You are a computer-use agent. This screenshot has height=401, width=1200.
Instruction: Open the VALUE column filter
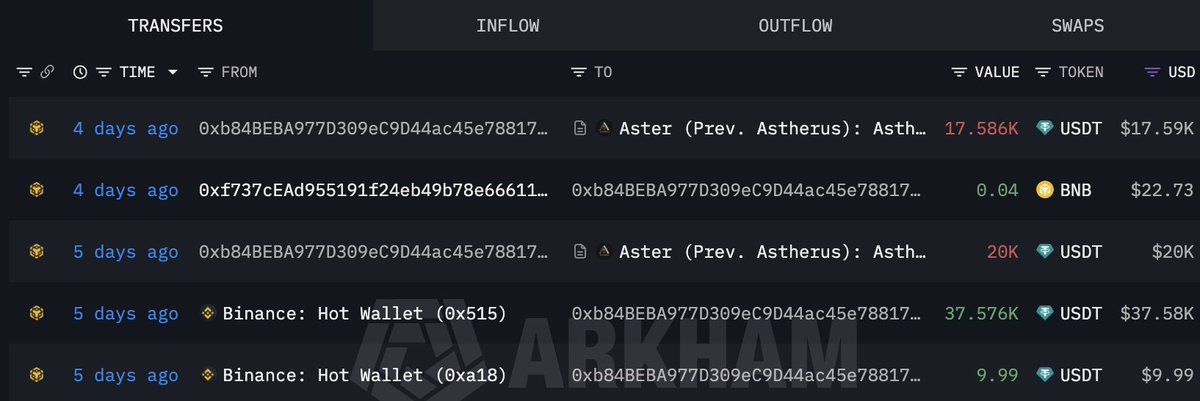(959, 72)
